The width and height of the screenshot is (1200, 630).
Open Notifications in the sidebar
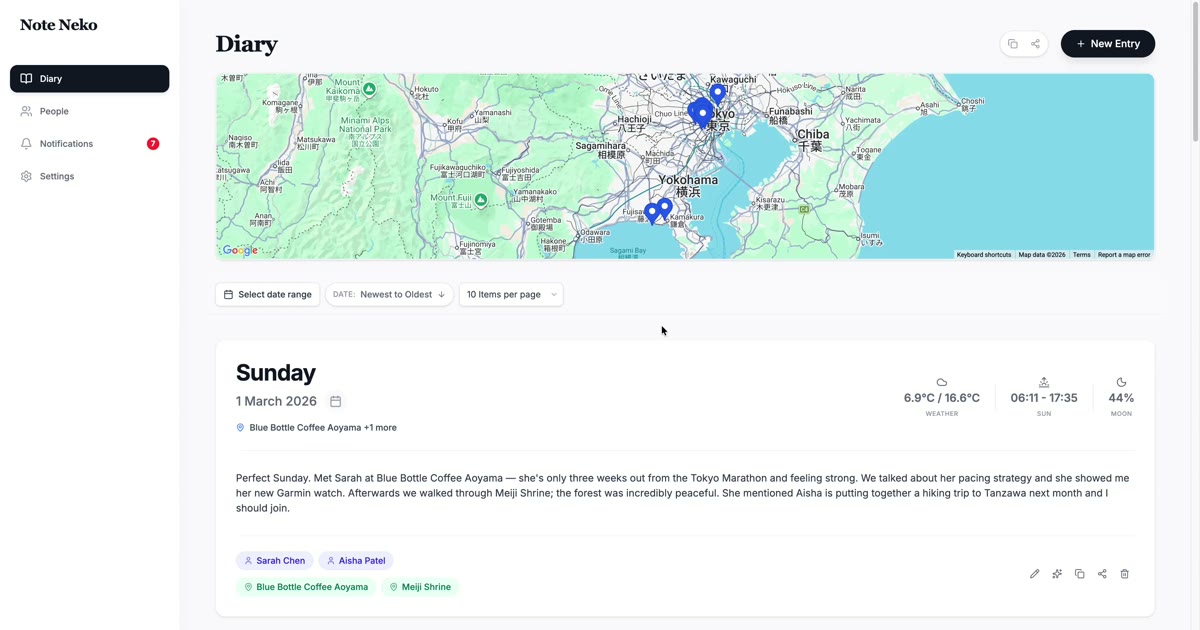[x=89, y=144]
